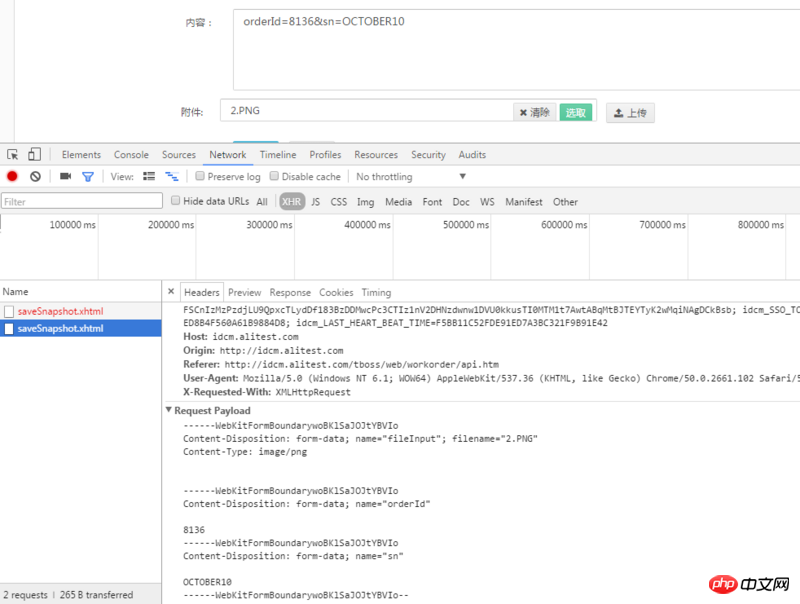Image resolution: width=800 pixels, height=604 pixels.
Task: Toggle the overview waterfall view icon
Action: point(171,177)
